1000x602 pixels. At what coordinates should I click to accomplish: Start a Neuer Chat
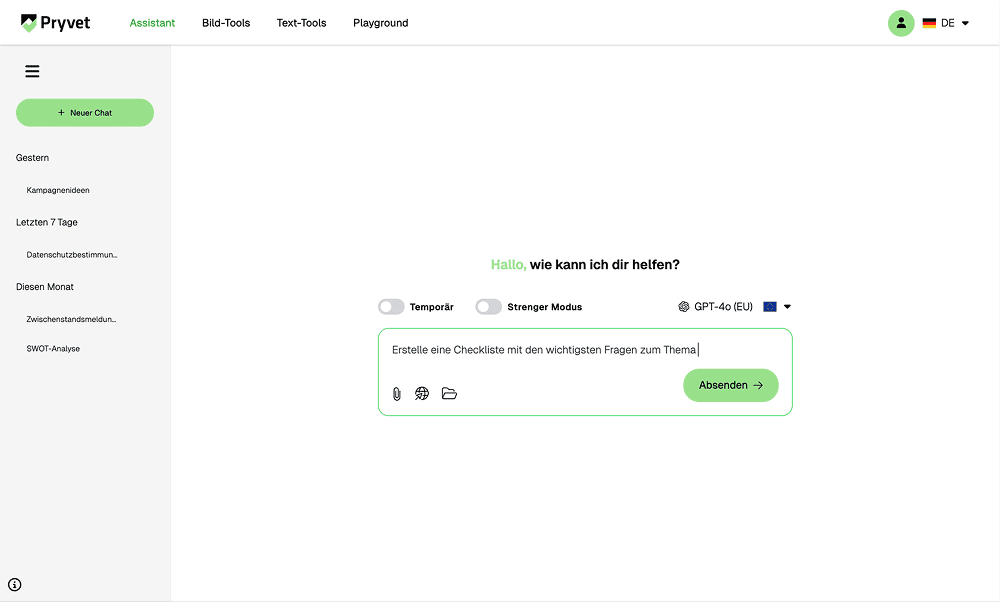(84, 112)
